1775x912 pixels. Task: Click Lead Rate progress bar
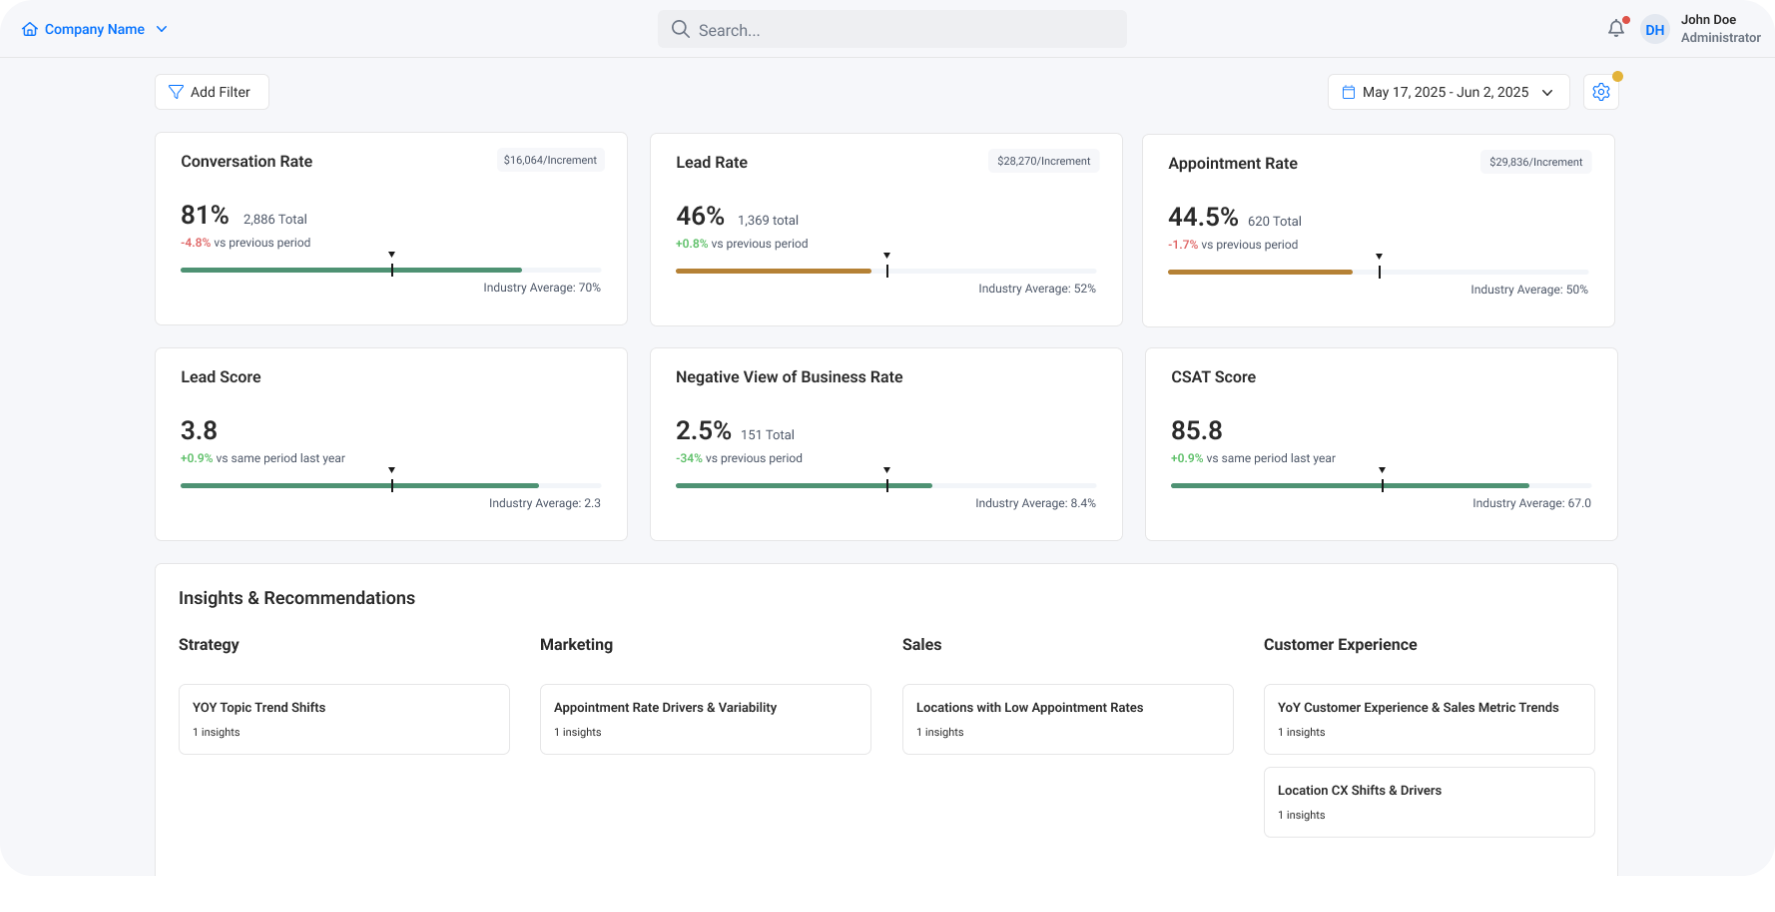pos(886,271)
